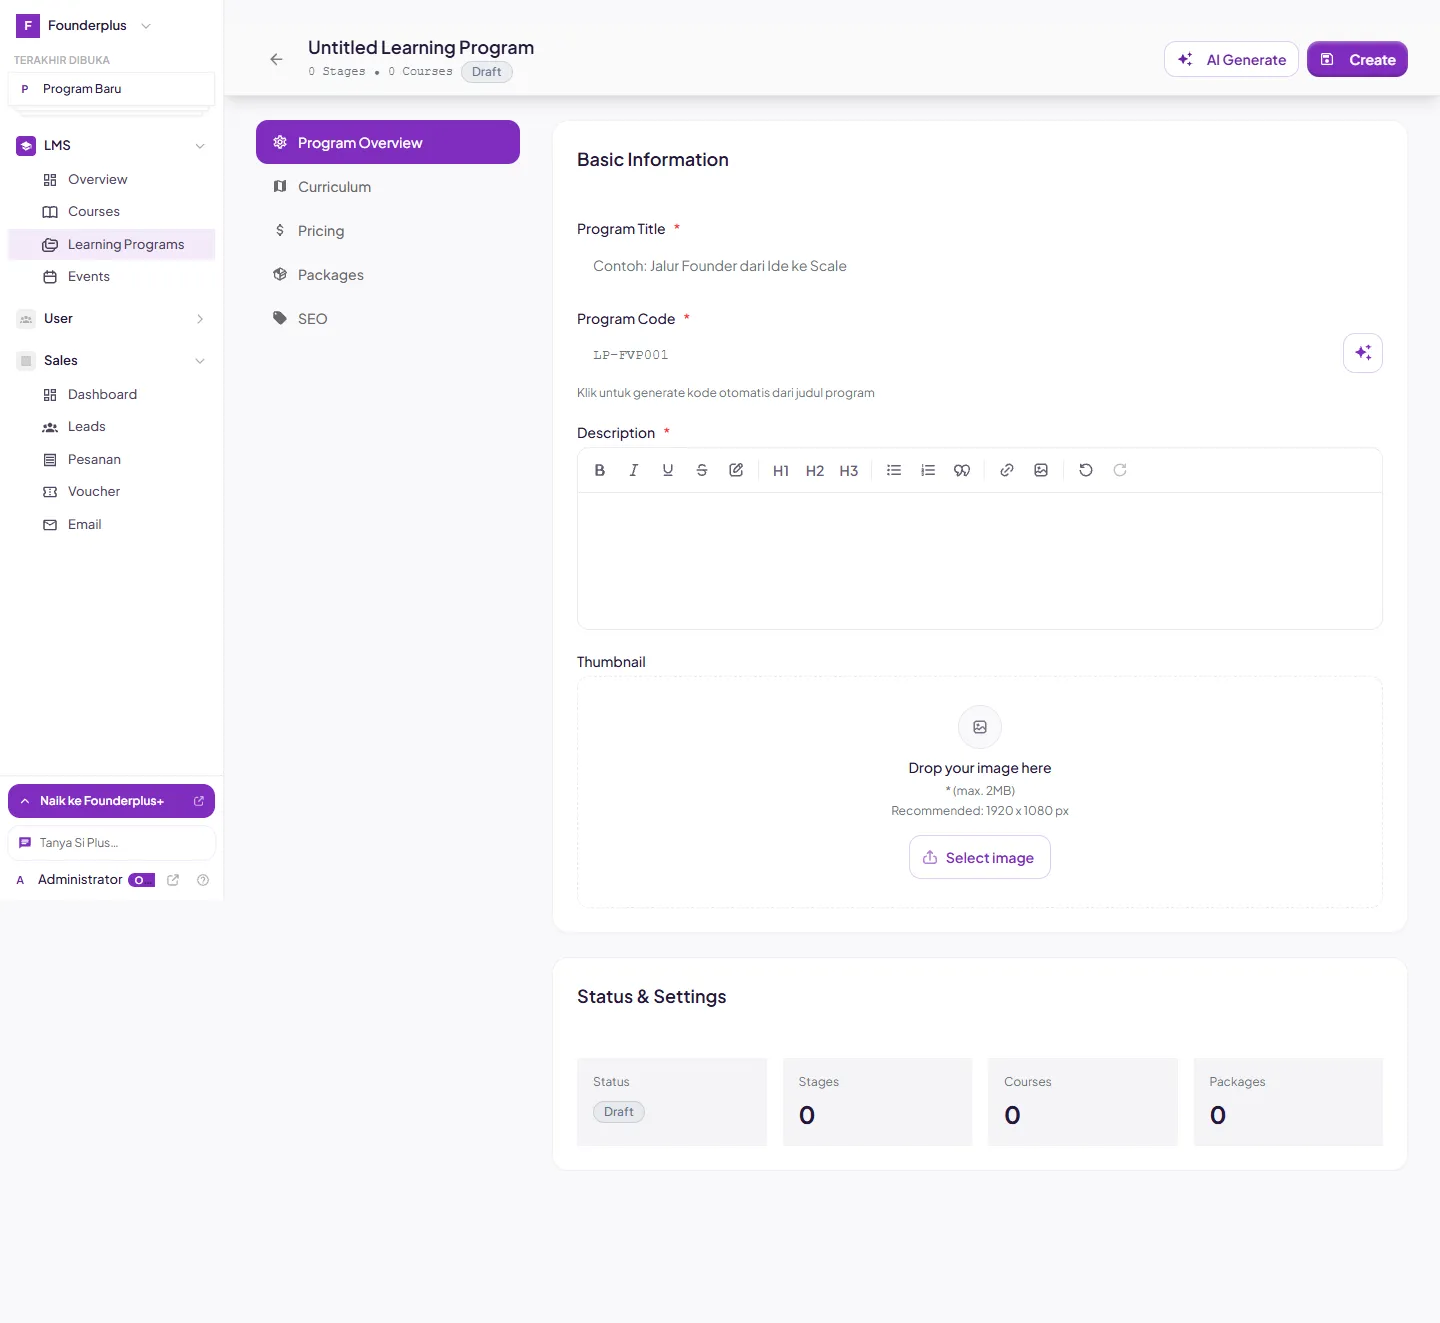Focus the Program Title input field
This screenshot has height=1323, width=1440.
pyautogui.click(x=980, y=266)
